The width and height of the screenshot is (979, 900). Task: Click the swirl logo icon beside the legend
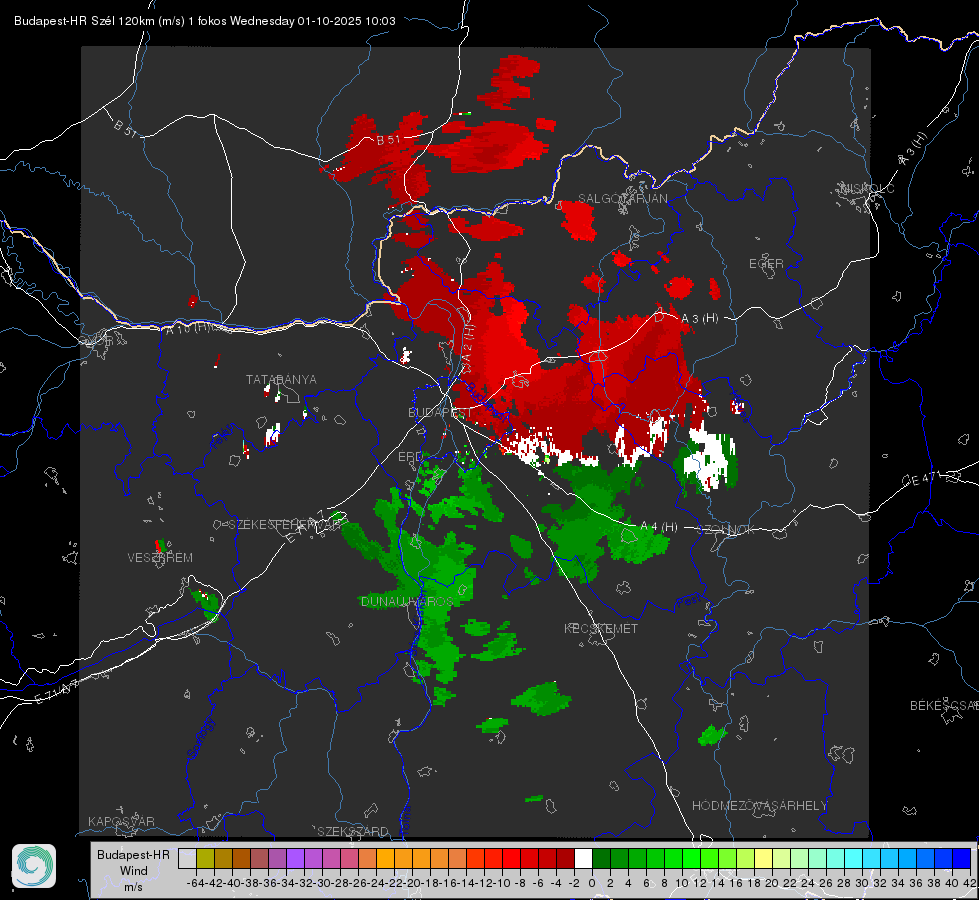tap(34, 866)
